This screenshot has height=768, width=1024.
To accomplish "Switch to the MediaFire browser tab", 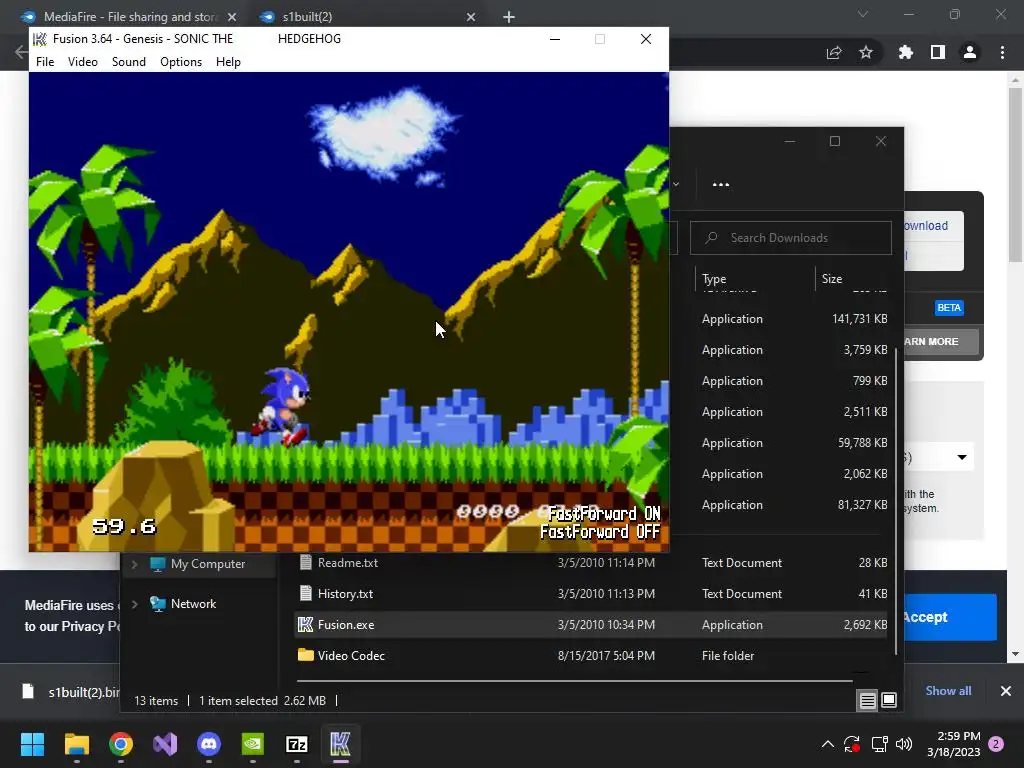I will pyautogui.click(x=128, y=17).
